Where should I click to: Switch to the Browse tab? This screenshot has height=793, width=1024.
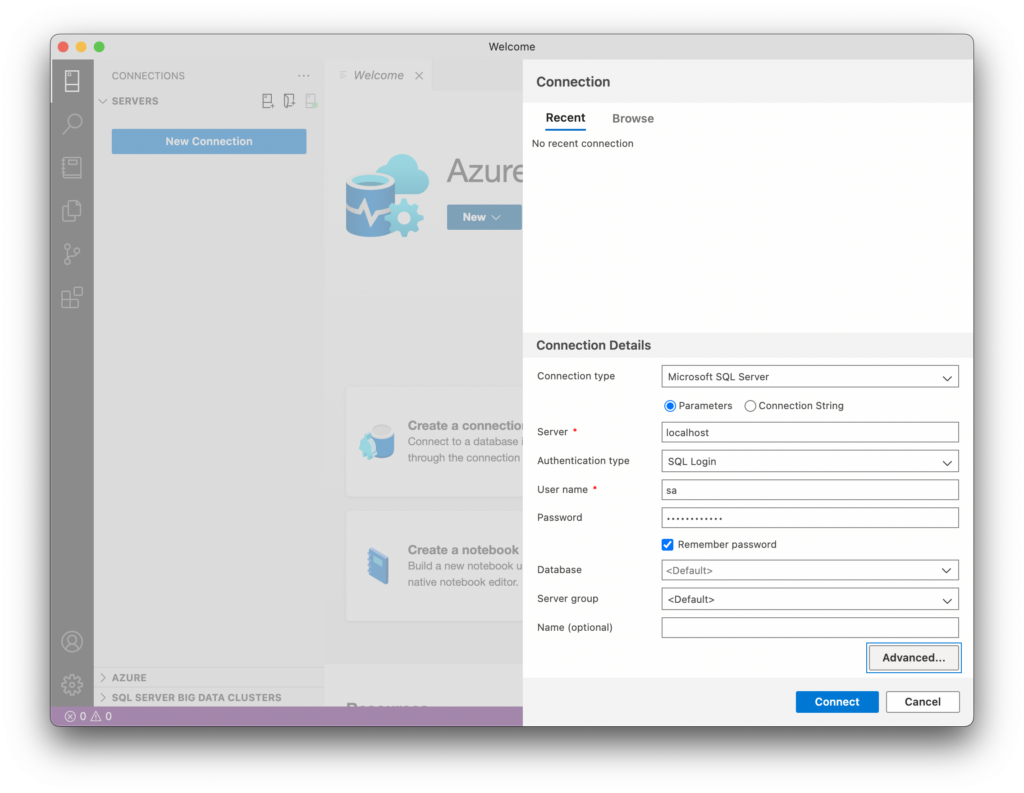(632, 118)
